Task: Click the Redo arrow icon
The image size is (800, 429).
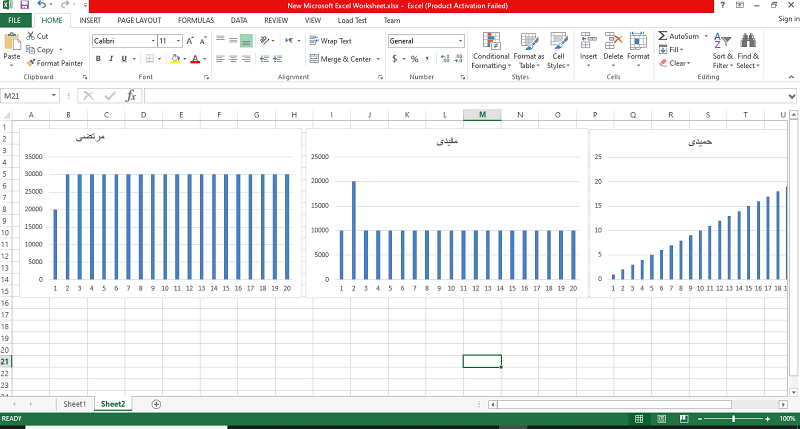Action: 64,5
